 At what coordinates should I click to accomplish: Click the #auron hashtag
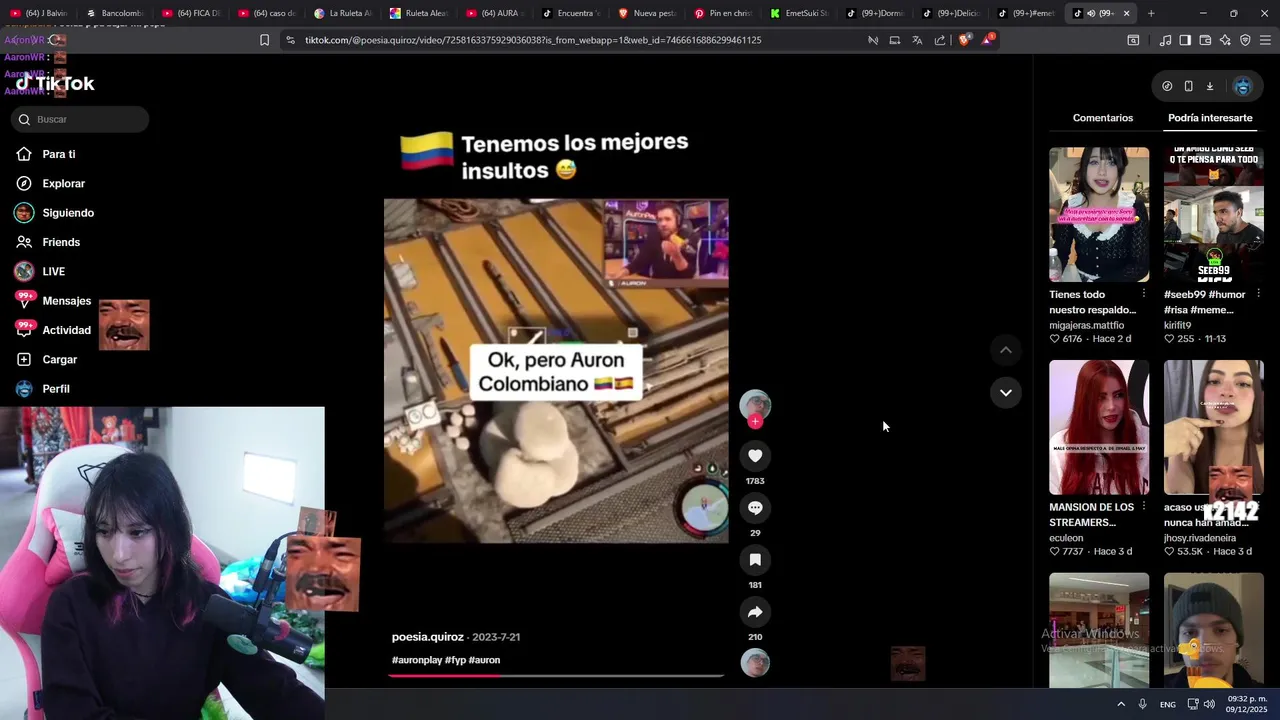coord(484,660)
